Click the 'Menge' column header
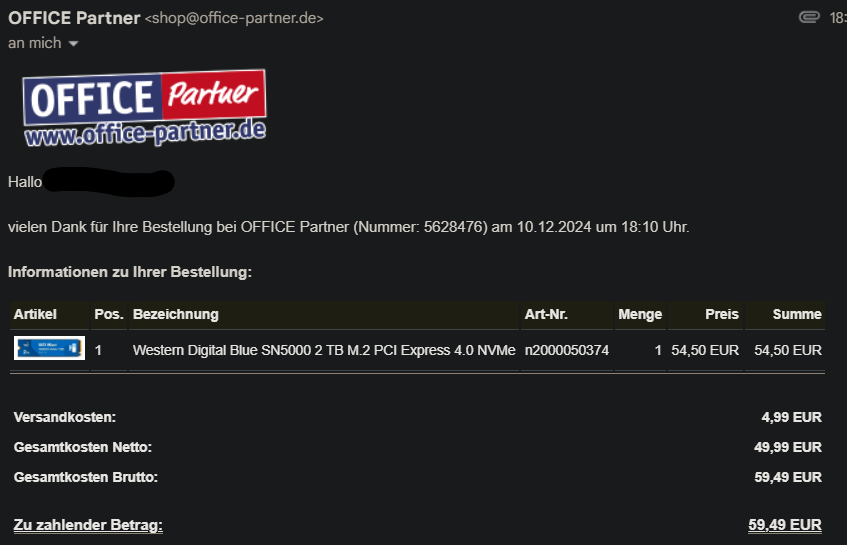 click(640, 314)
